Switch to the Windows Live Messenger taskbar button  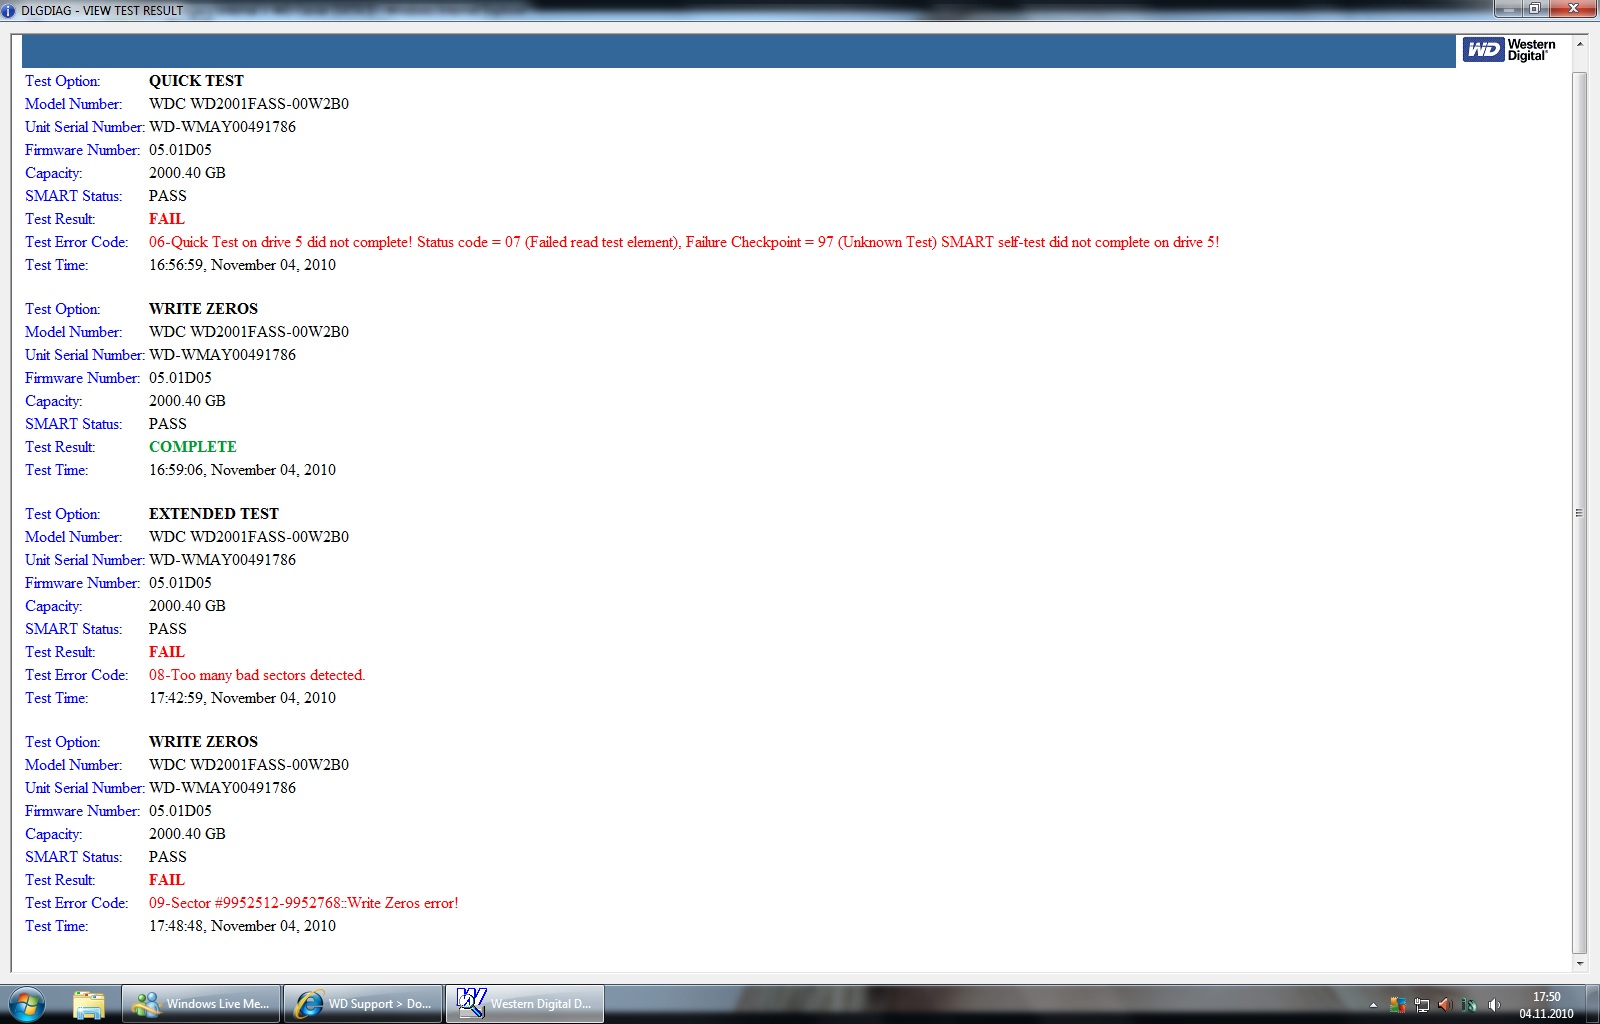click(x=201, y=1004)
